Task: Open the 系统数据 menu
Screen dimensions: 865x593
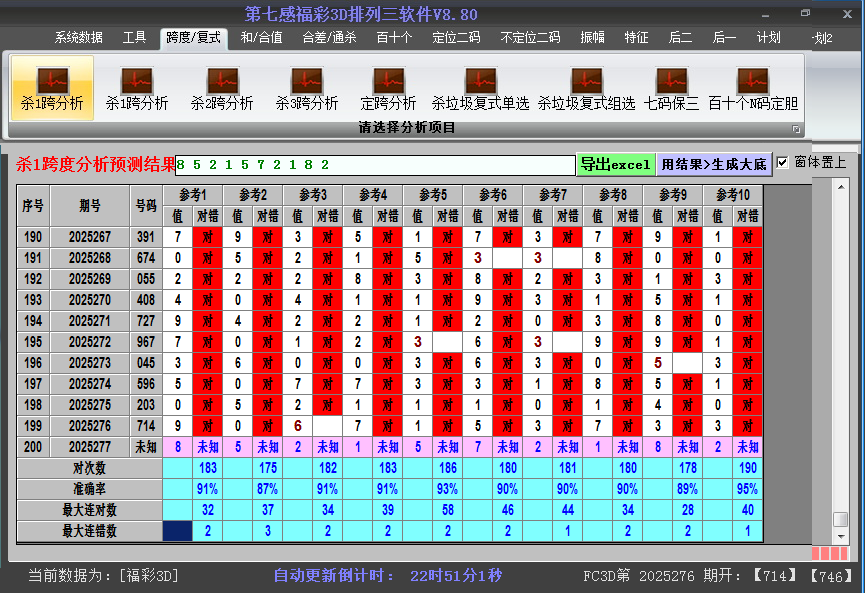Action: pyautogui.click(x=78, y=37)
